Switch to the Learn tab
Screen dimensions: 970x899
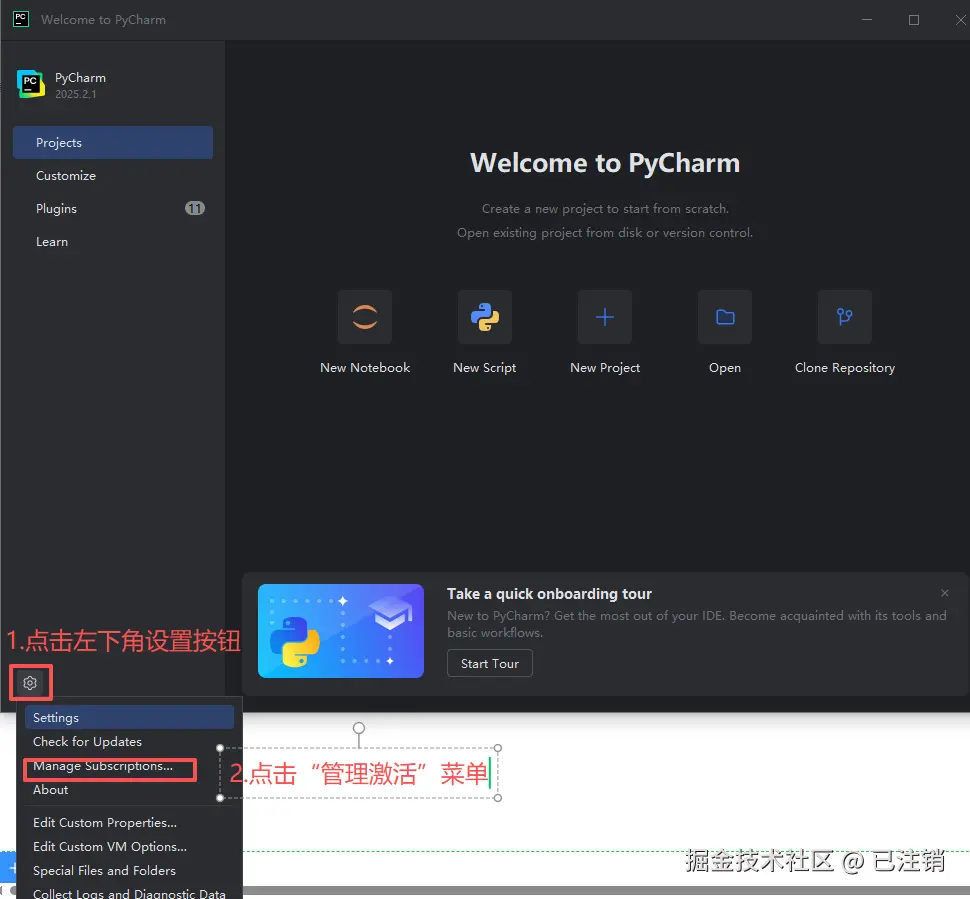[x=113, y=242]
